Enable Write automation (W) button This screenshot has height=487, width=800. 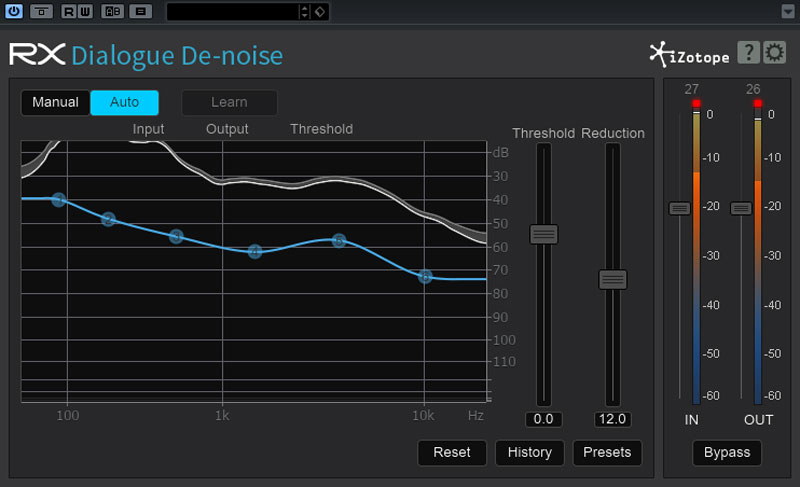pos(85,11)
